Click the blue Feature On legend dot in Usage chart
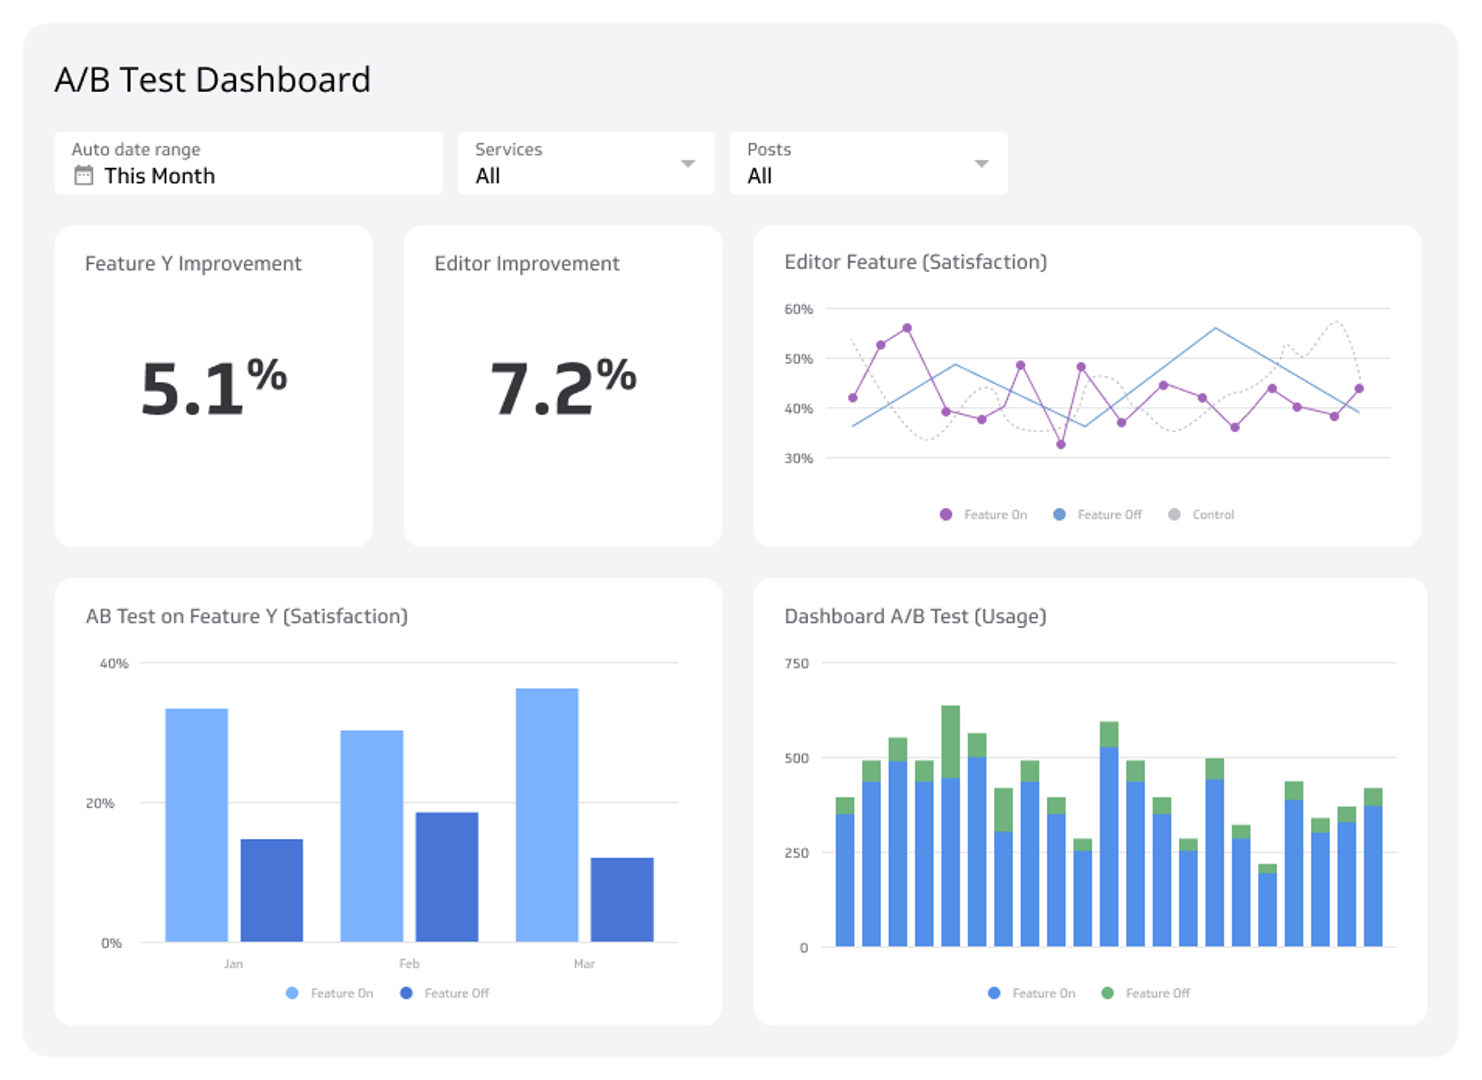Image resolution: width=1482 pixels, height=1080 pixels. pos(992,993)
